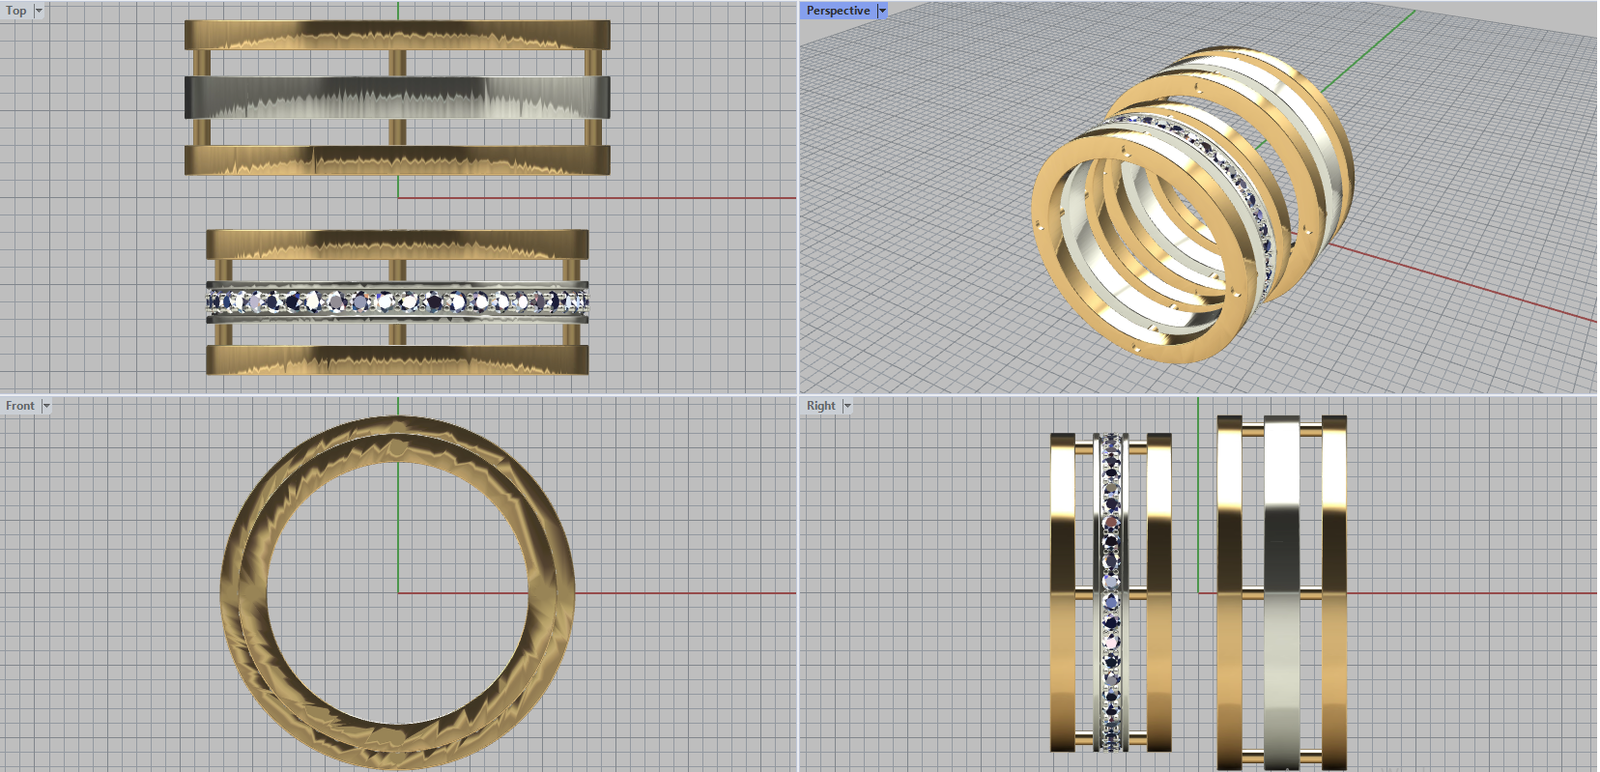Screen dimensions: 1600x772
Task: Activate the Front viewport title label
Action: [20, 406]
